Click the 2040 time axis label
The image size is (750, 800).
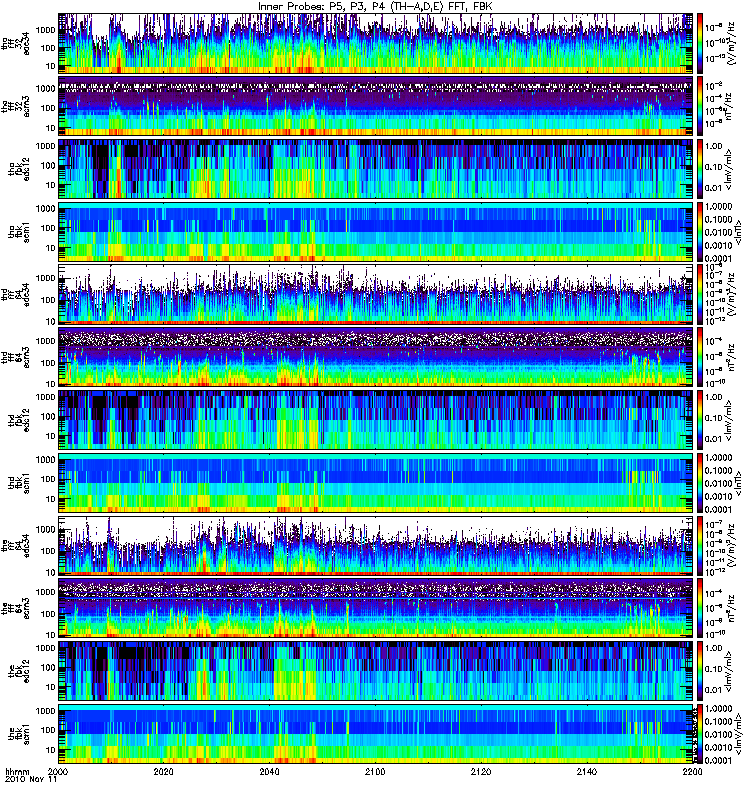(x=269, y=772)
